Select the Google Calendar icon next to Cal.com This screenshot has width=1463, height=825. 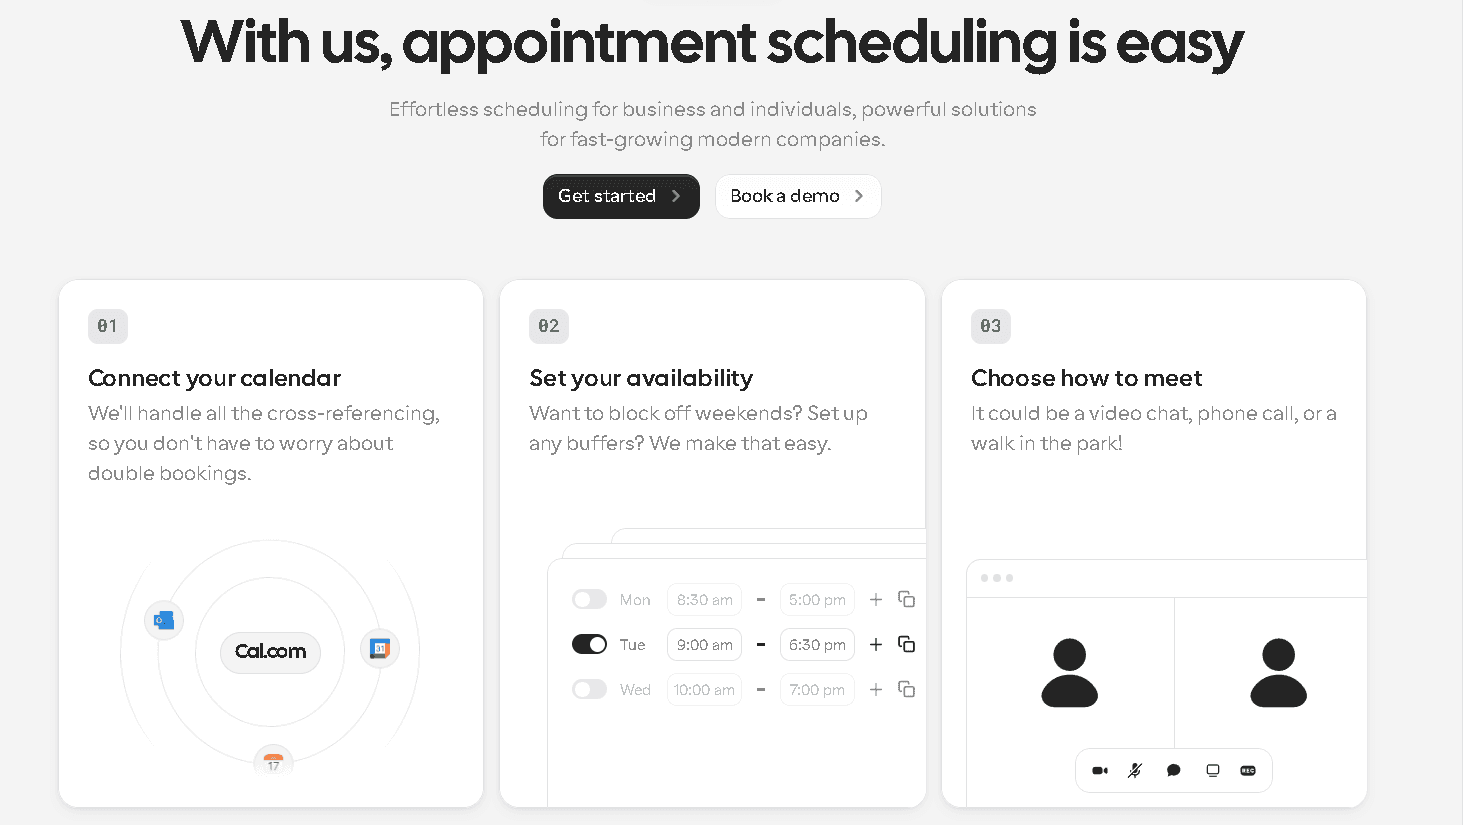380,648
